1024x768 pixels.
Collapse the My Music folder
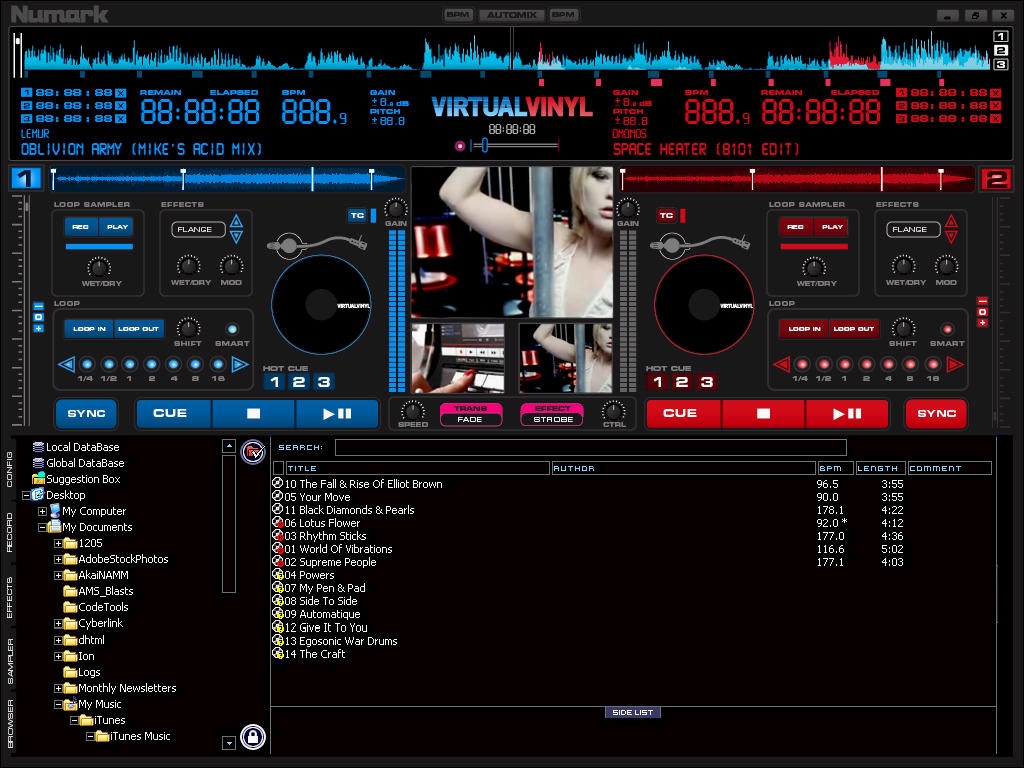tap(58, 705)
